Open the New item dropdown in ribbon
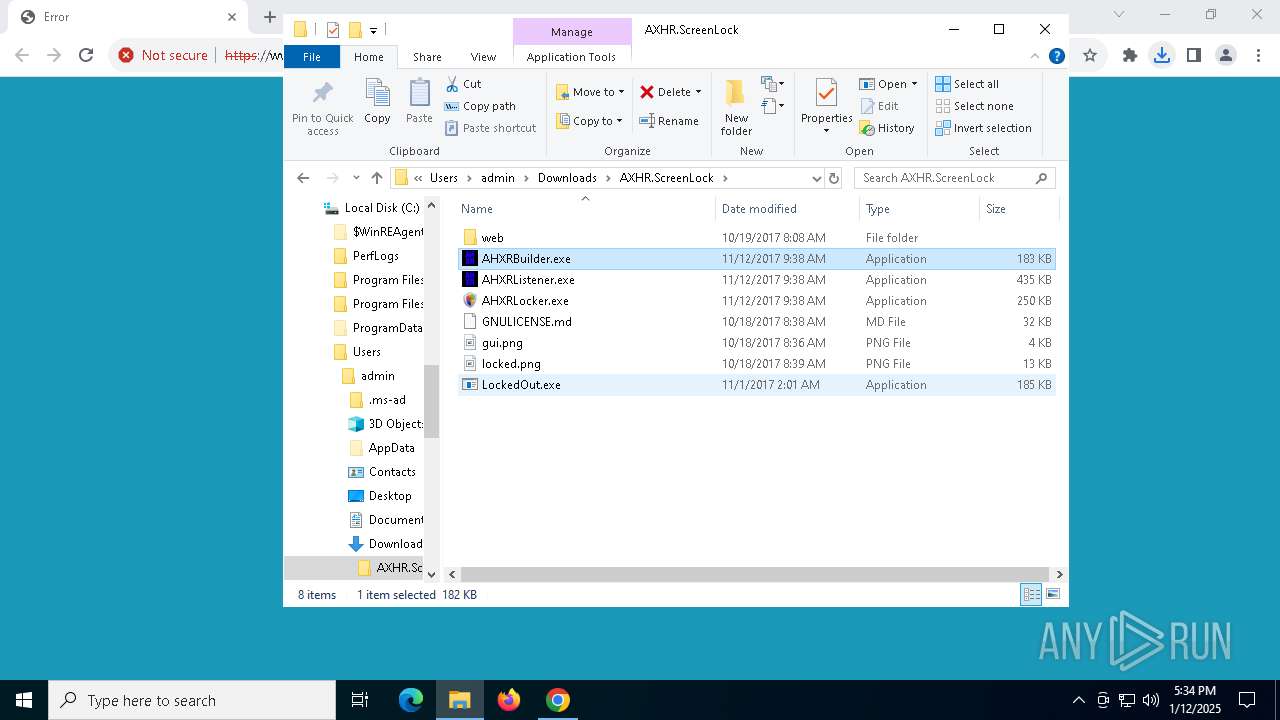This screenshot has height=720, width=1280. (772, 84)
